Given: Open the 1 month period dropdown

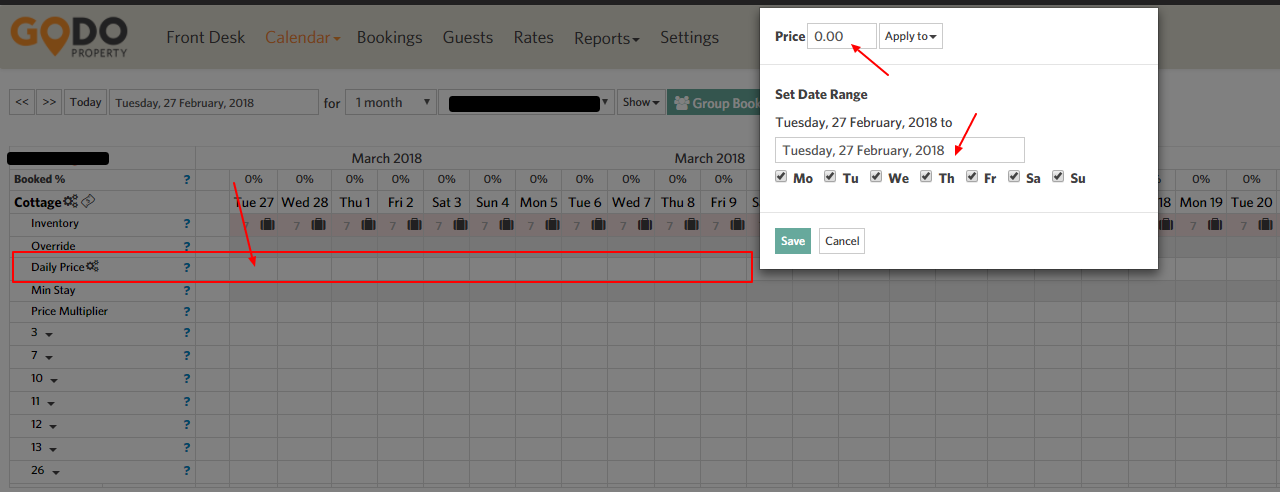Looking at the screenshot, I should pyautogui.click(x=391, y=102).
